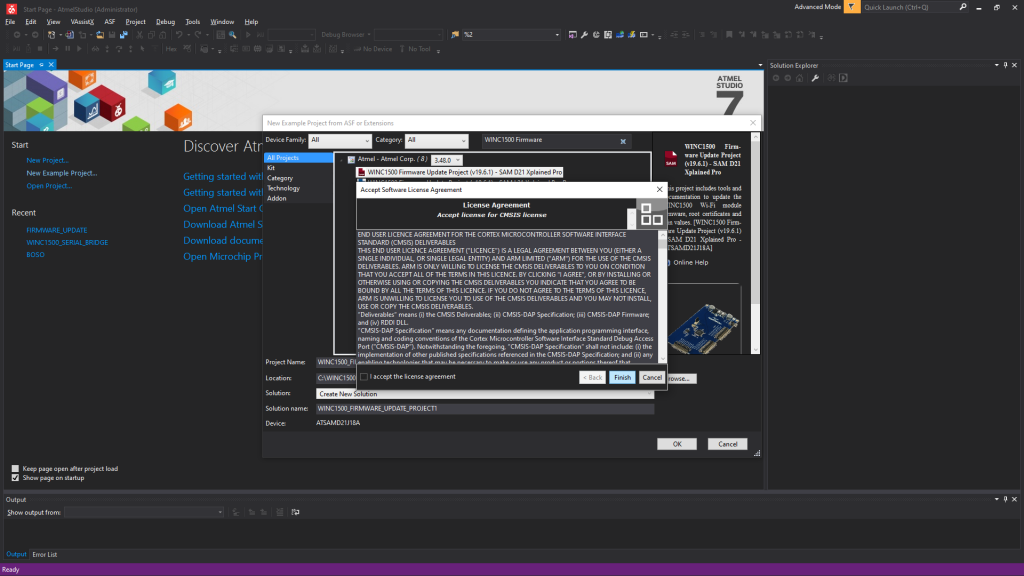Click the SAM project file icon in description pane
The height and width of the screenshot is (576, 1024).
671,159
